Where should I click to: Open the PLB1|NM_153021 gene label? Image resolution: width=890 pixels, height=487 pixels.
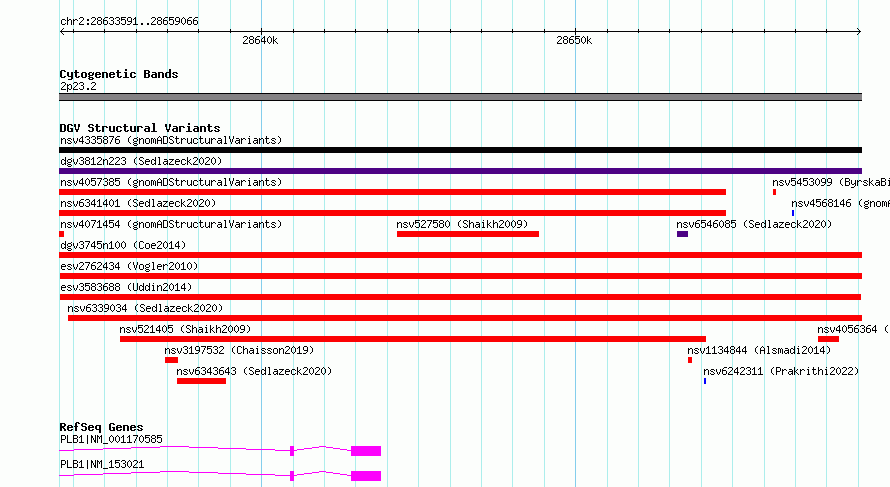click(102, 464)
